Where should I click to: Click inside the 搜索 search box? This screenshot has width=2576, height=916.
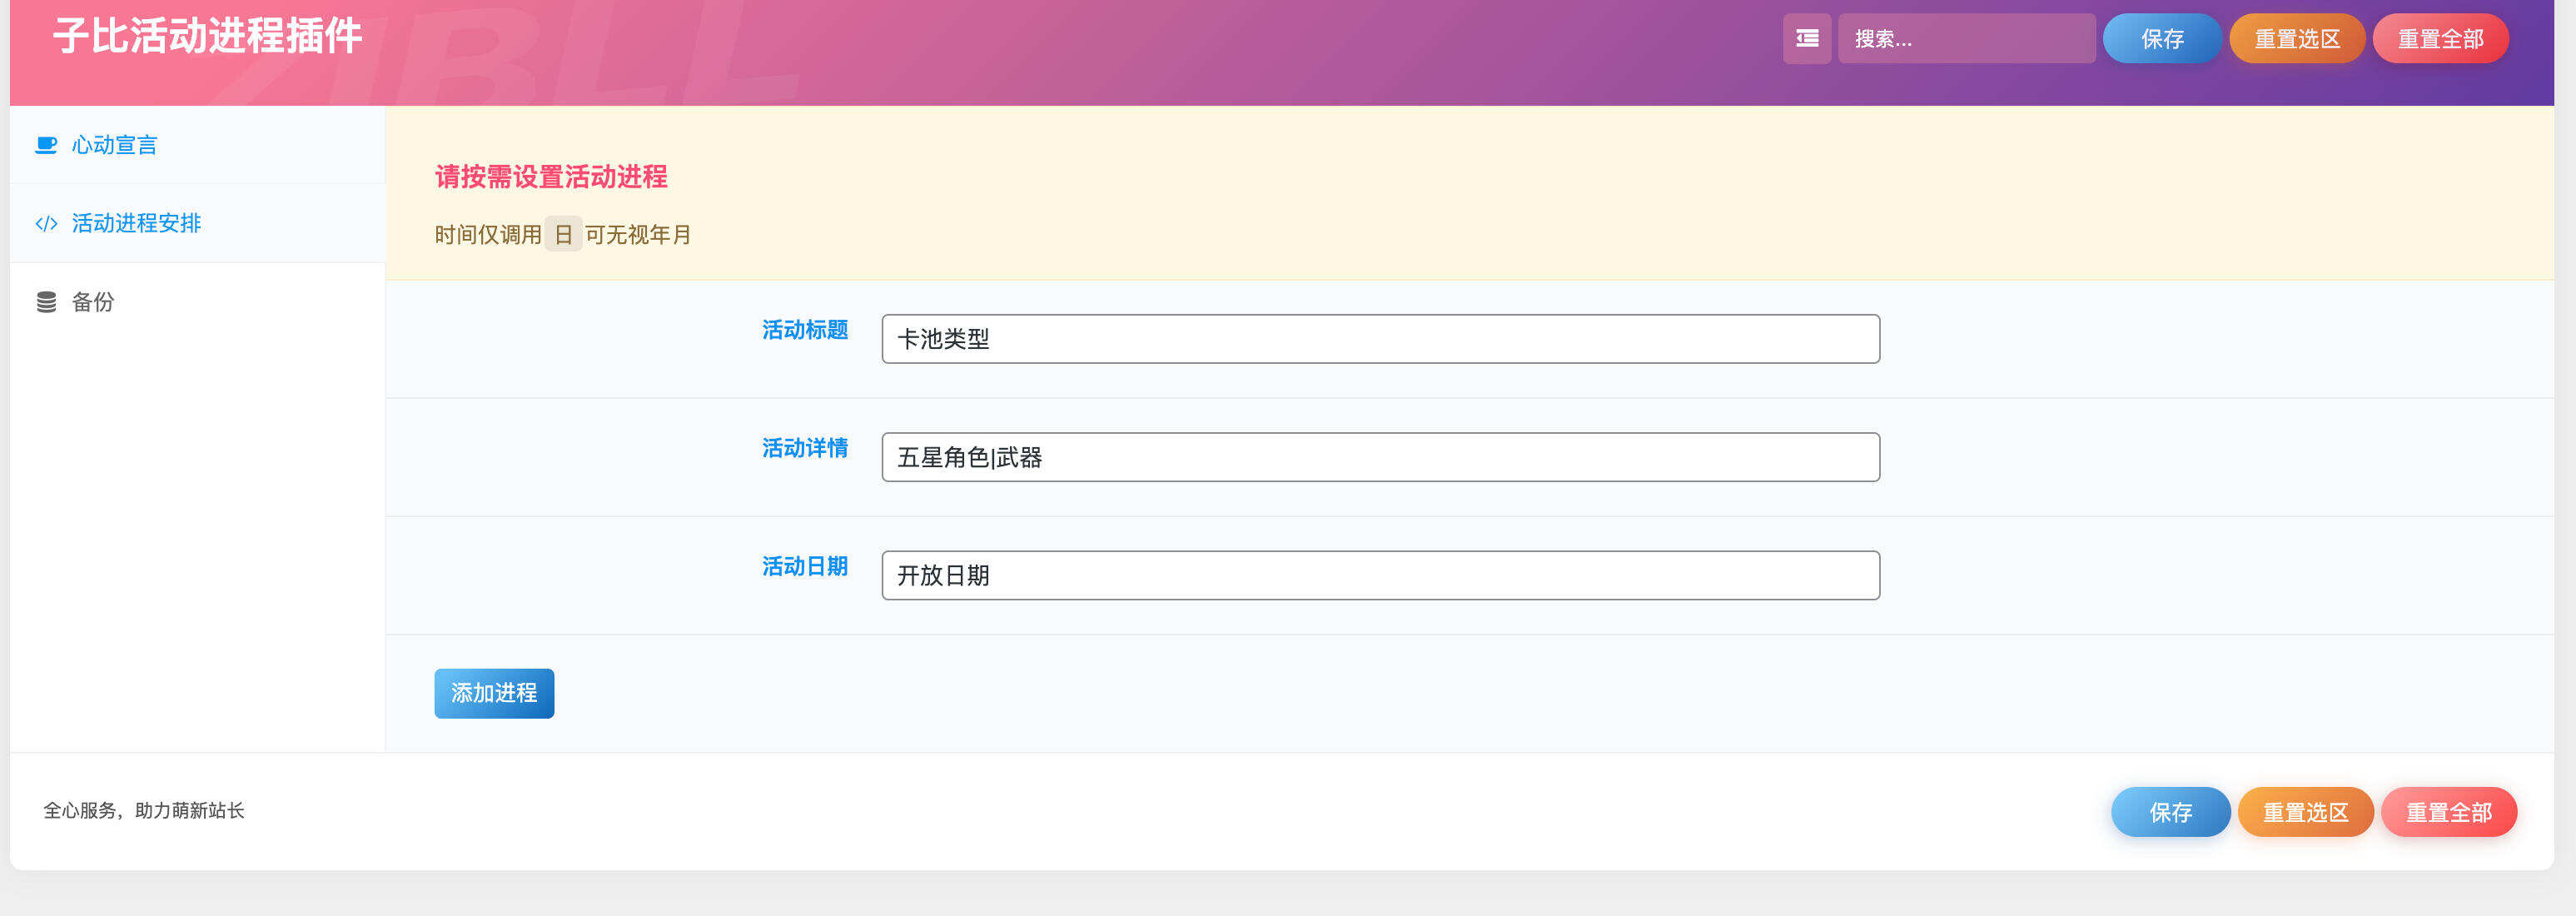[1965, 38]
